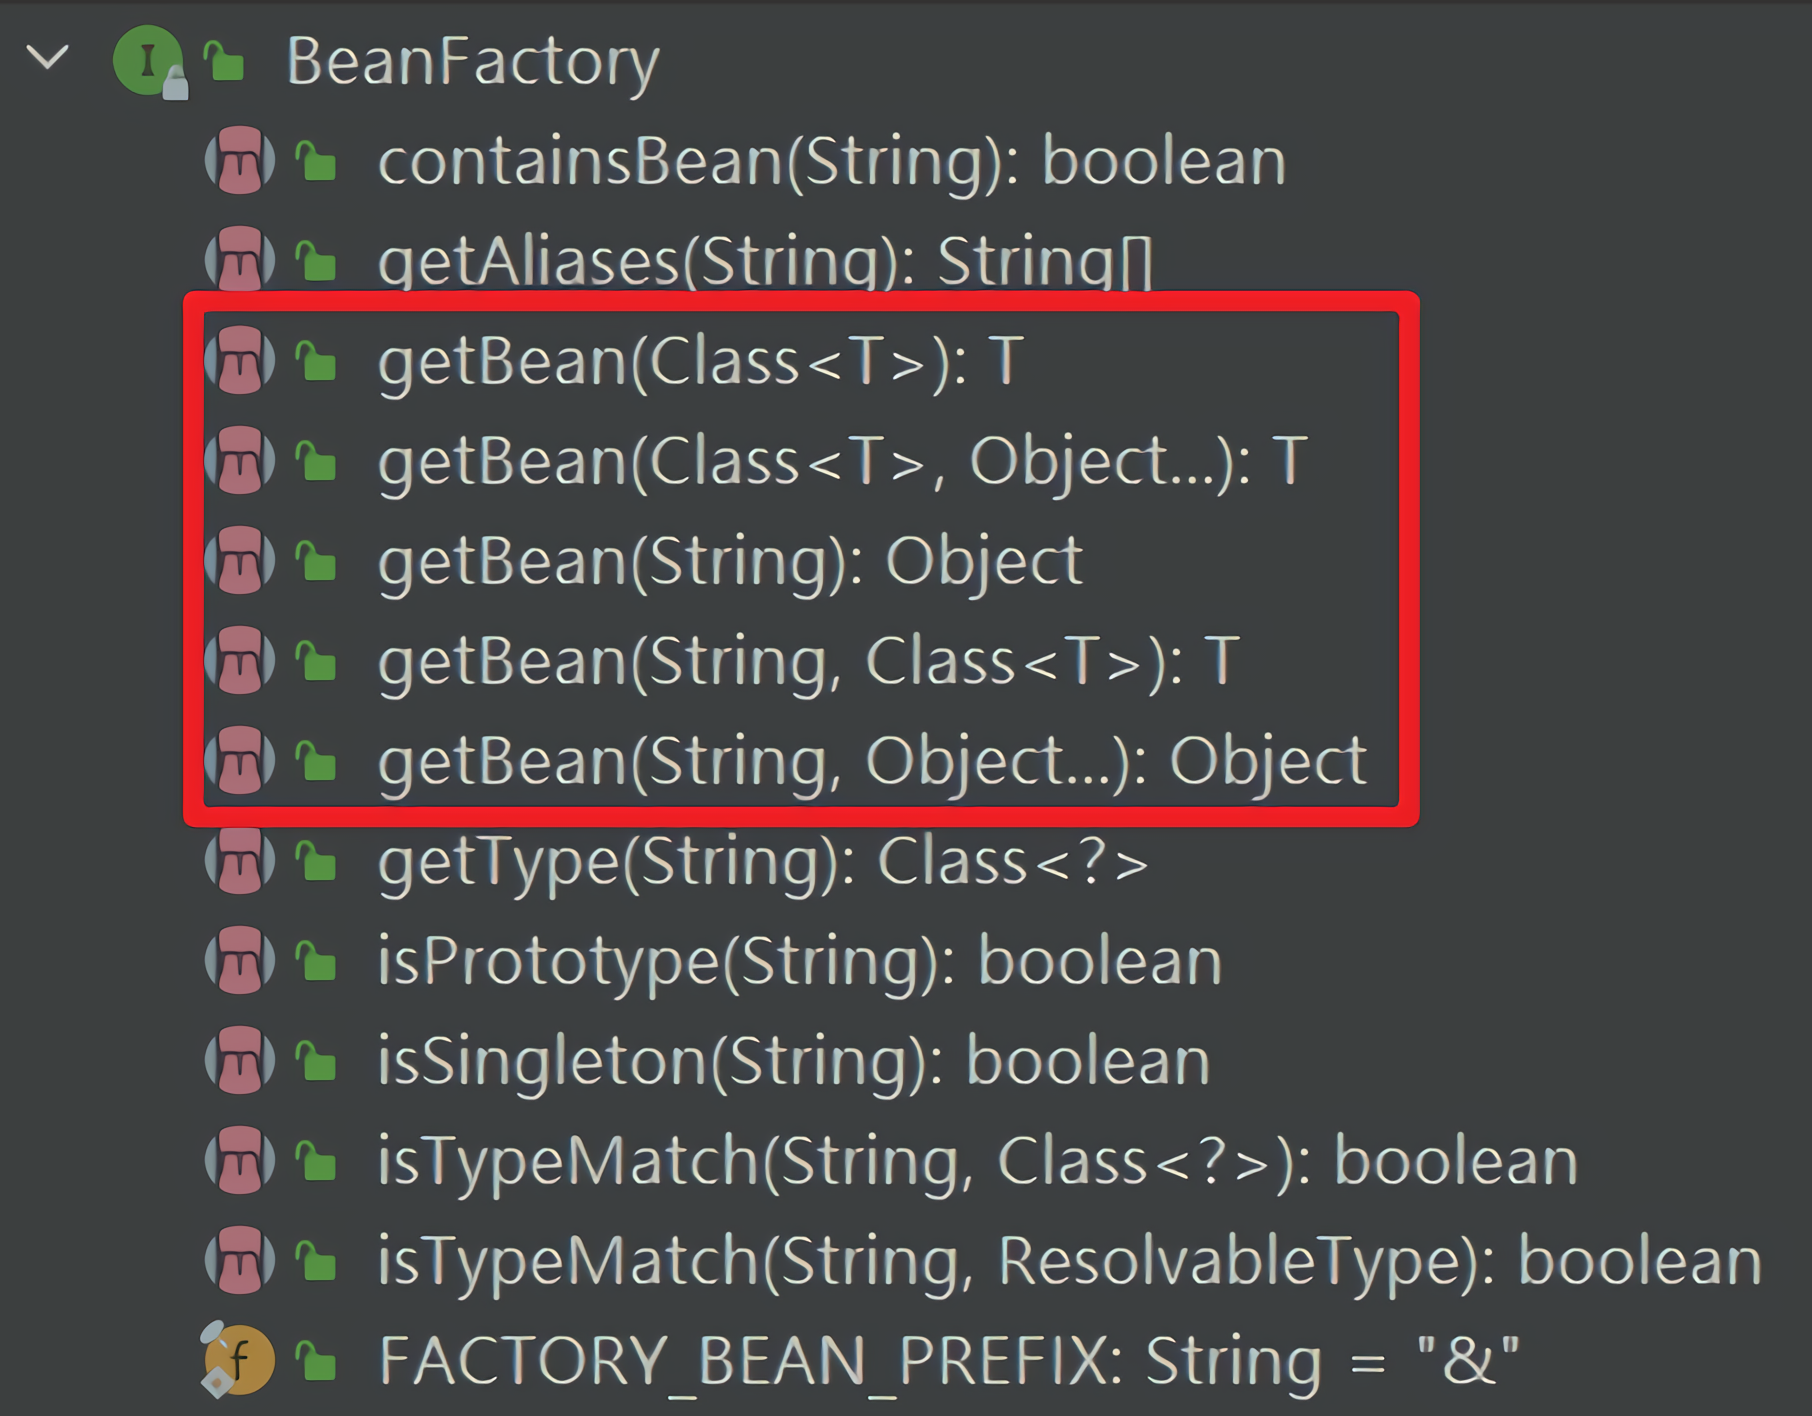The height and width of the screenshot is (1416, 1812).
Task: Click public access icon beside BeanFactory
Action: click(x=225, y=62)
